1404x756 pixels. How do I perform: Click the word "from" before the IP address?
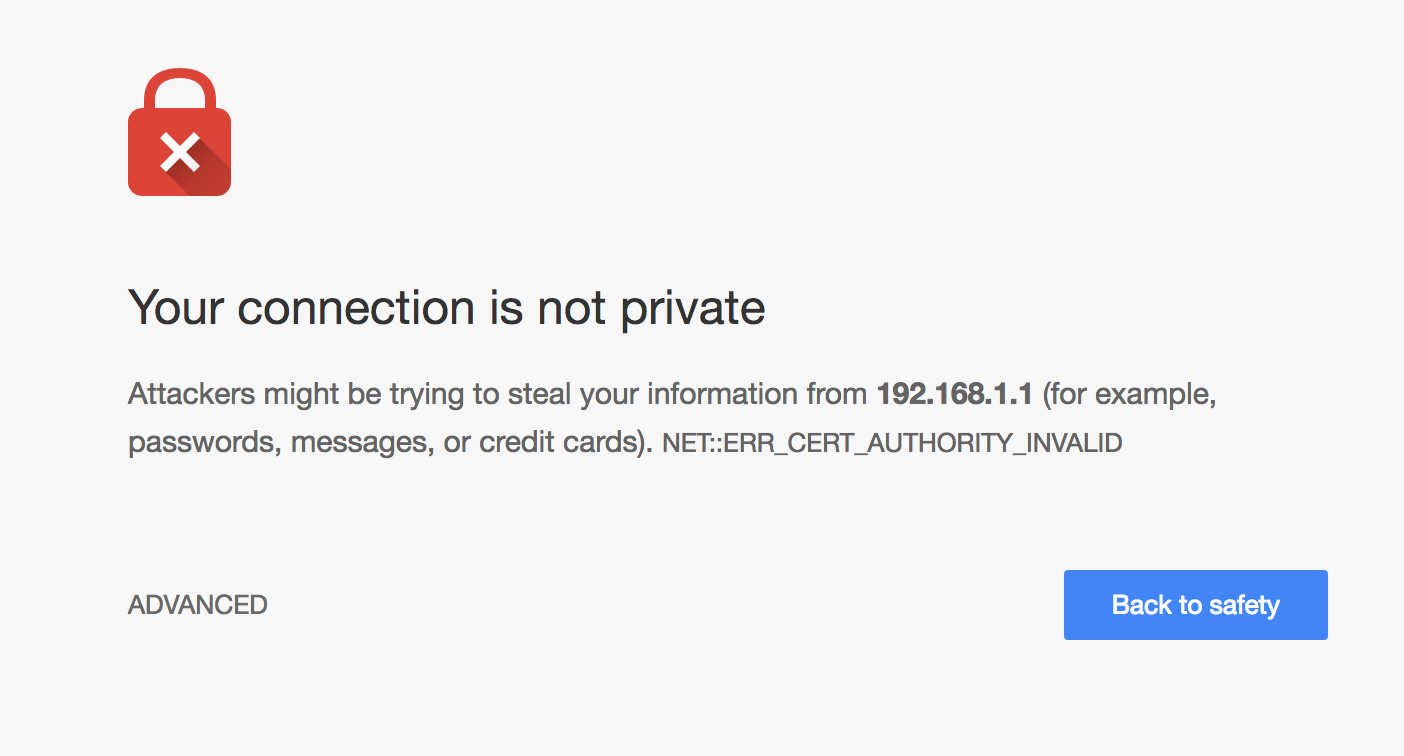coord(836,394)
